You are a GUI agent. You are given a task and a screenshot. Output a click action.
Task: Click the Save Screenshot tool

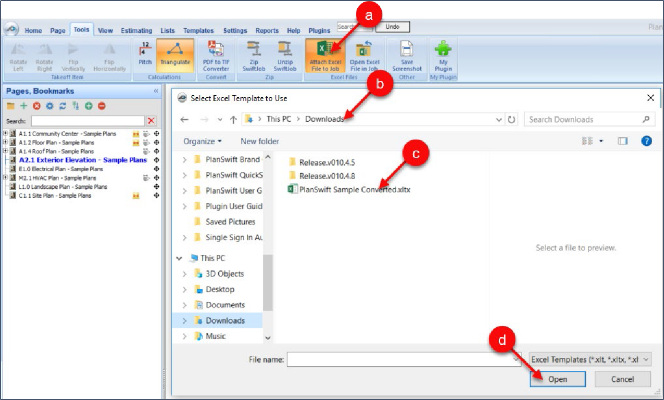click(407, 55)
